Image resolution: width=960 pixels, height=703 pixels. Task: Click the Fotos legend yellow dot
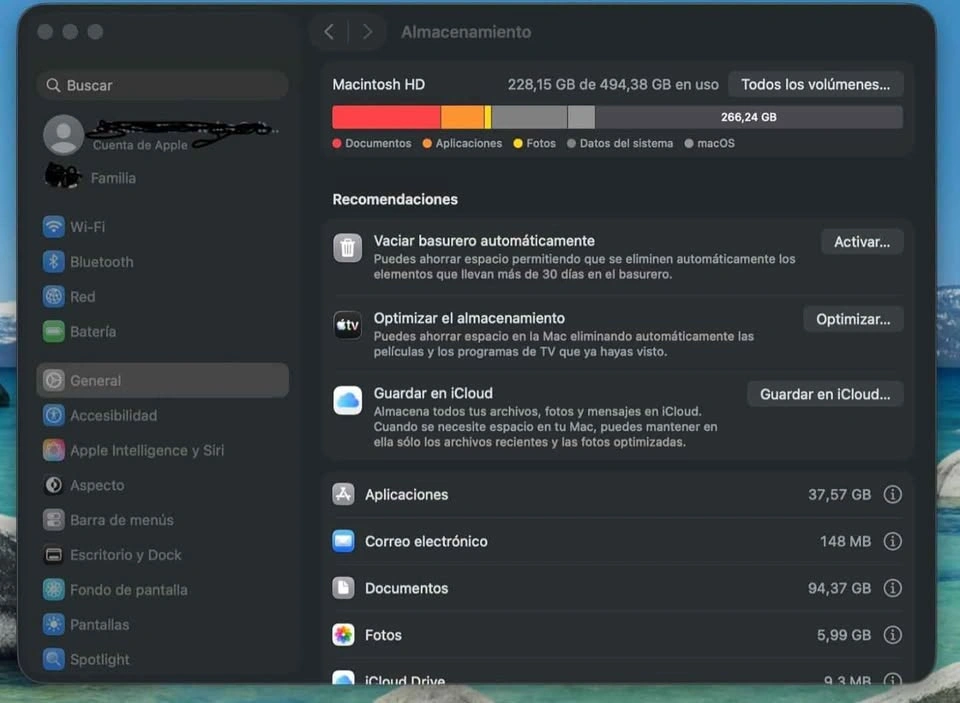(518, 143)
